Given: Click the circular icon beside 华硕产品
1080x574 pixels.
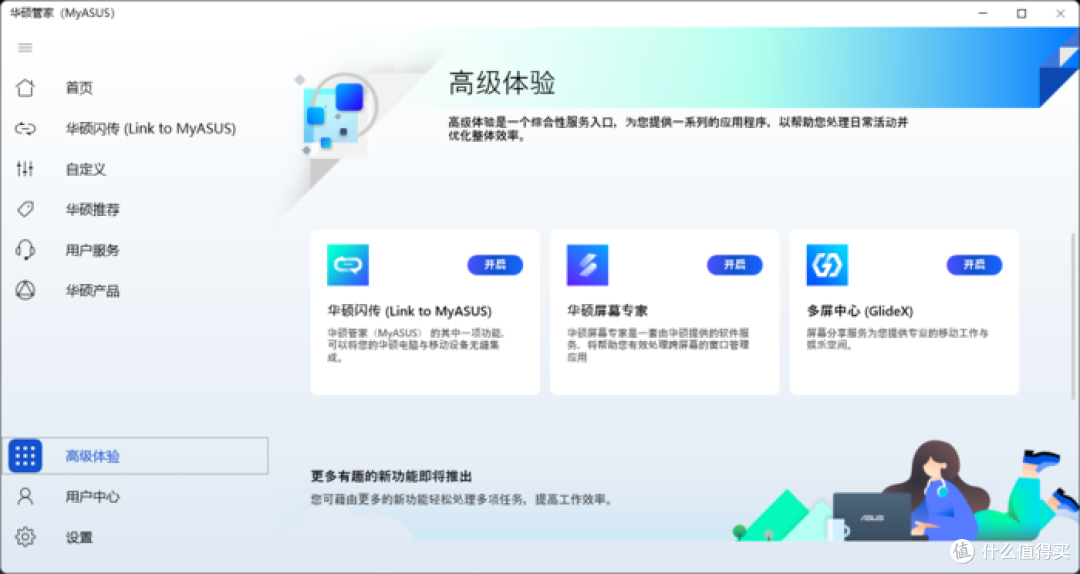Looking at the screenshot, I should tap(25, 290).
